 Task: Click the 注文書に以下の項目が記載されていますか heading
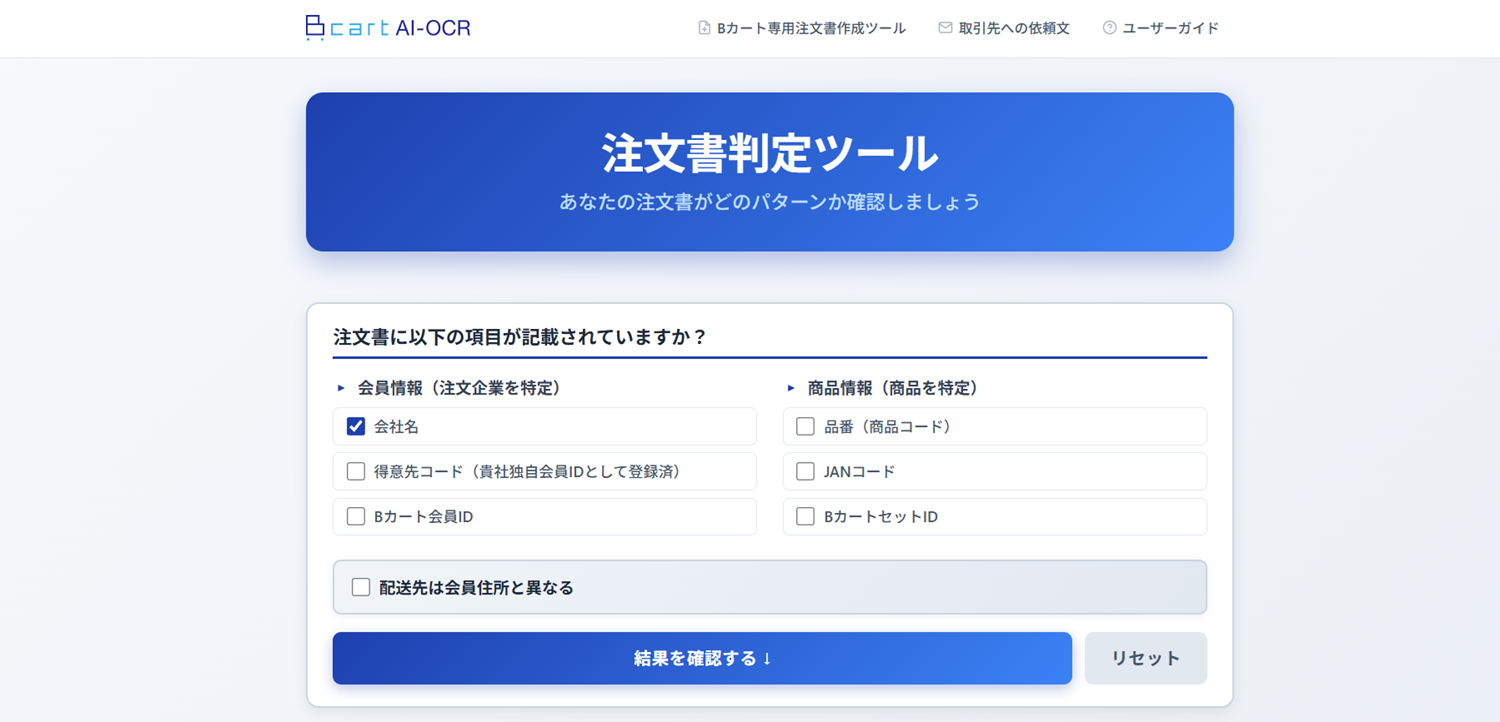[520, 337]
